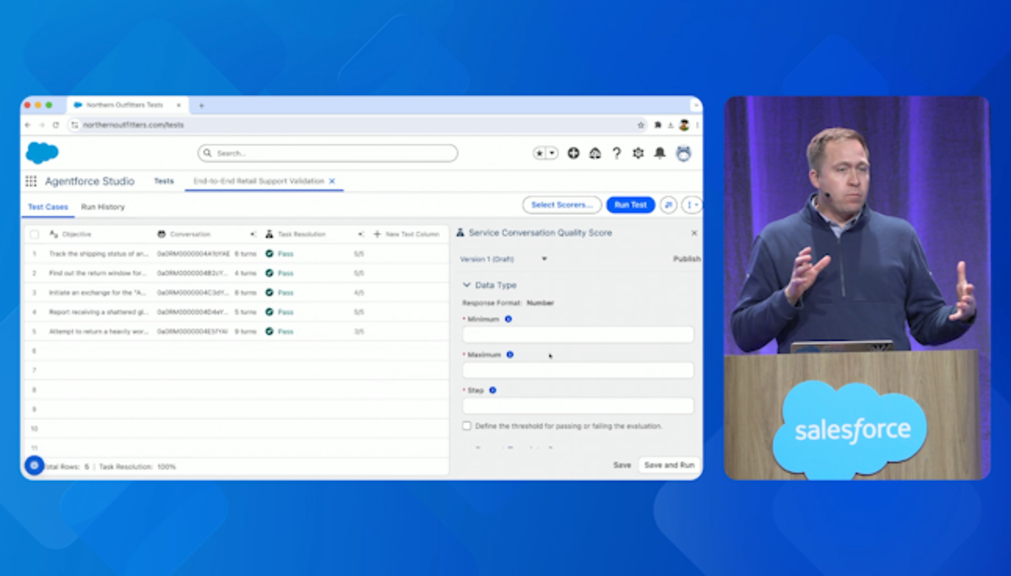Open the App Launcher grid icon

(31, 181)
